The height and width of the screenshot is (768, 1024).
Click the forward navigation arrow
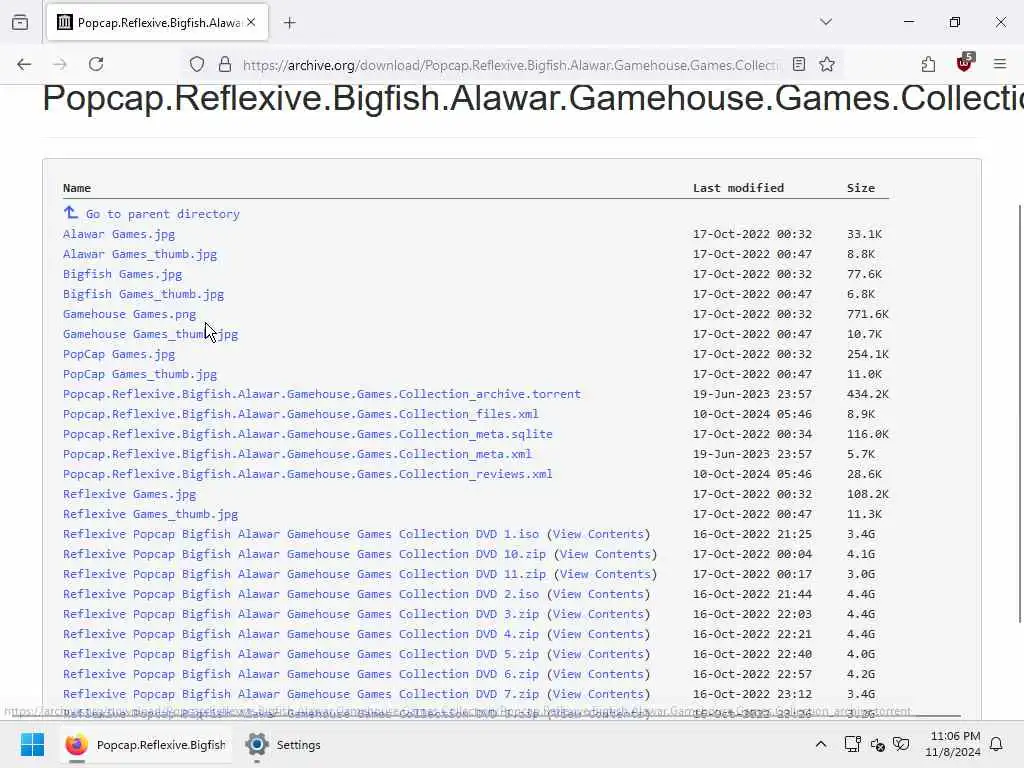(60, 64)
